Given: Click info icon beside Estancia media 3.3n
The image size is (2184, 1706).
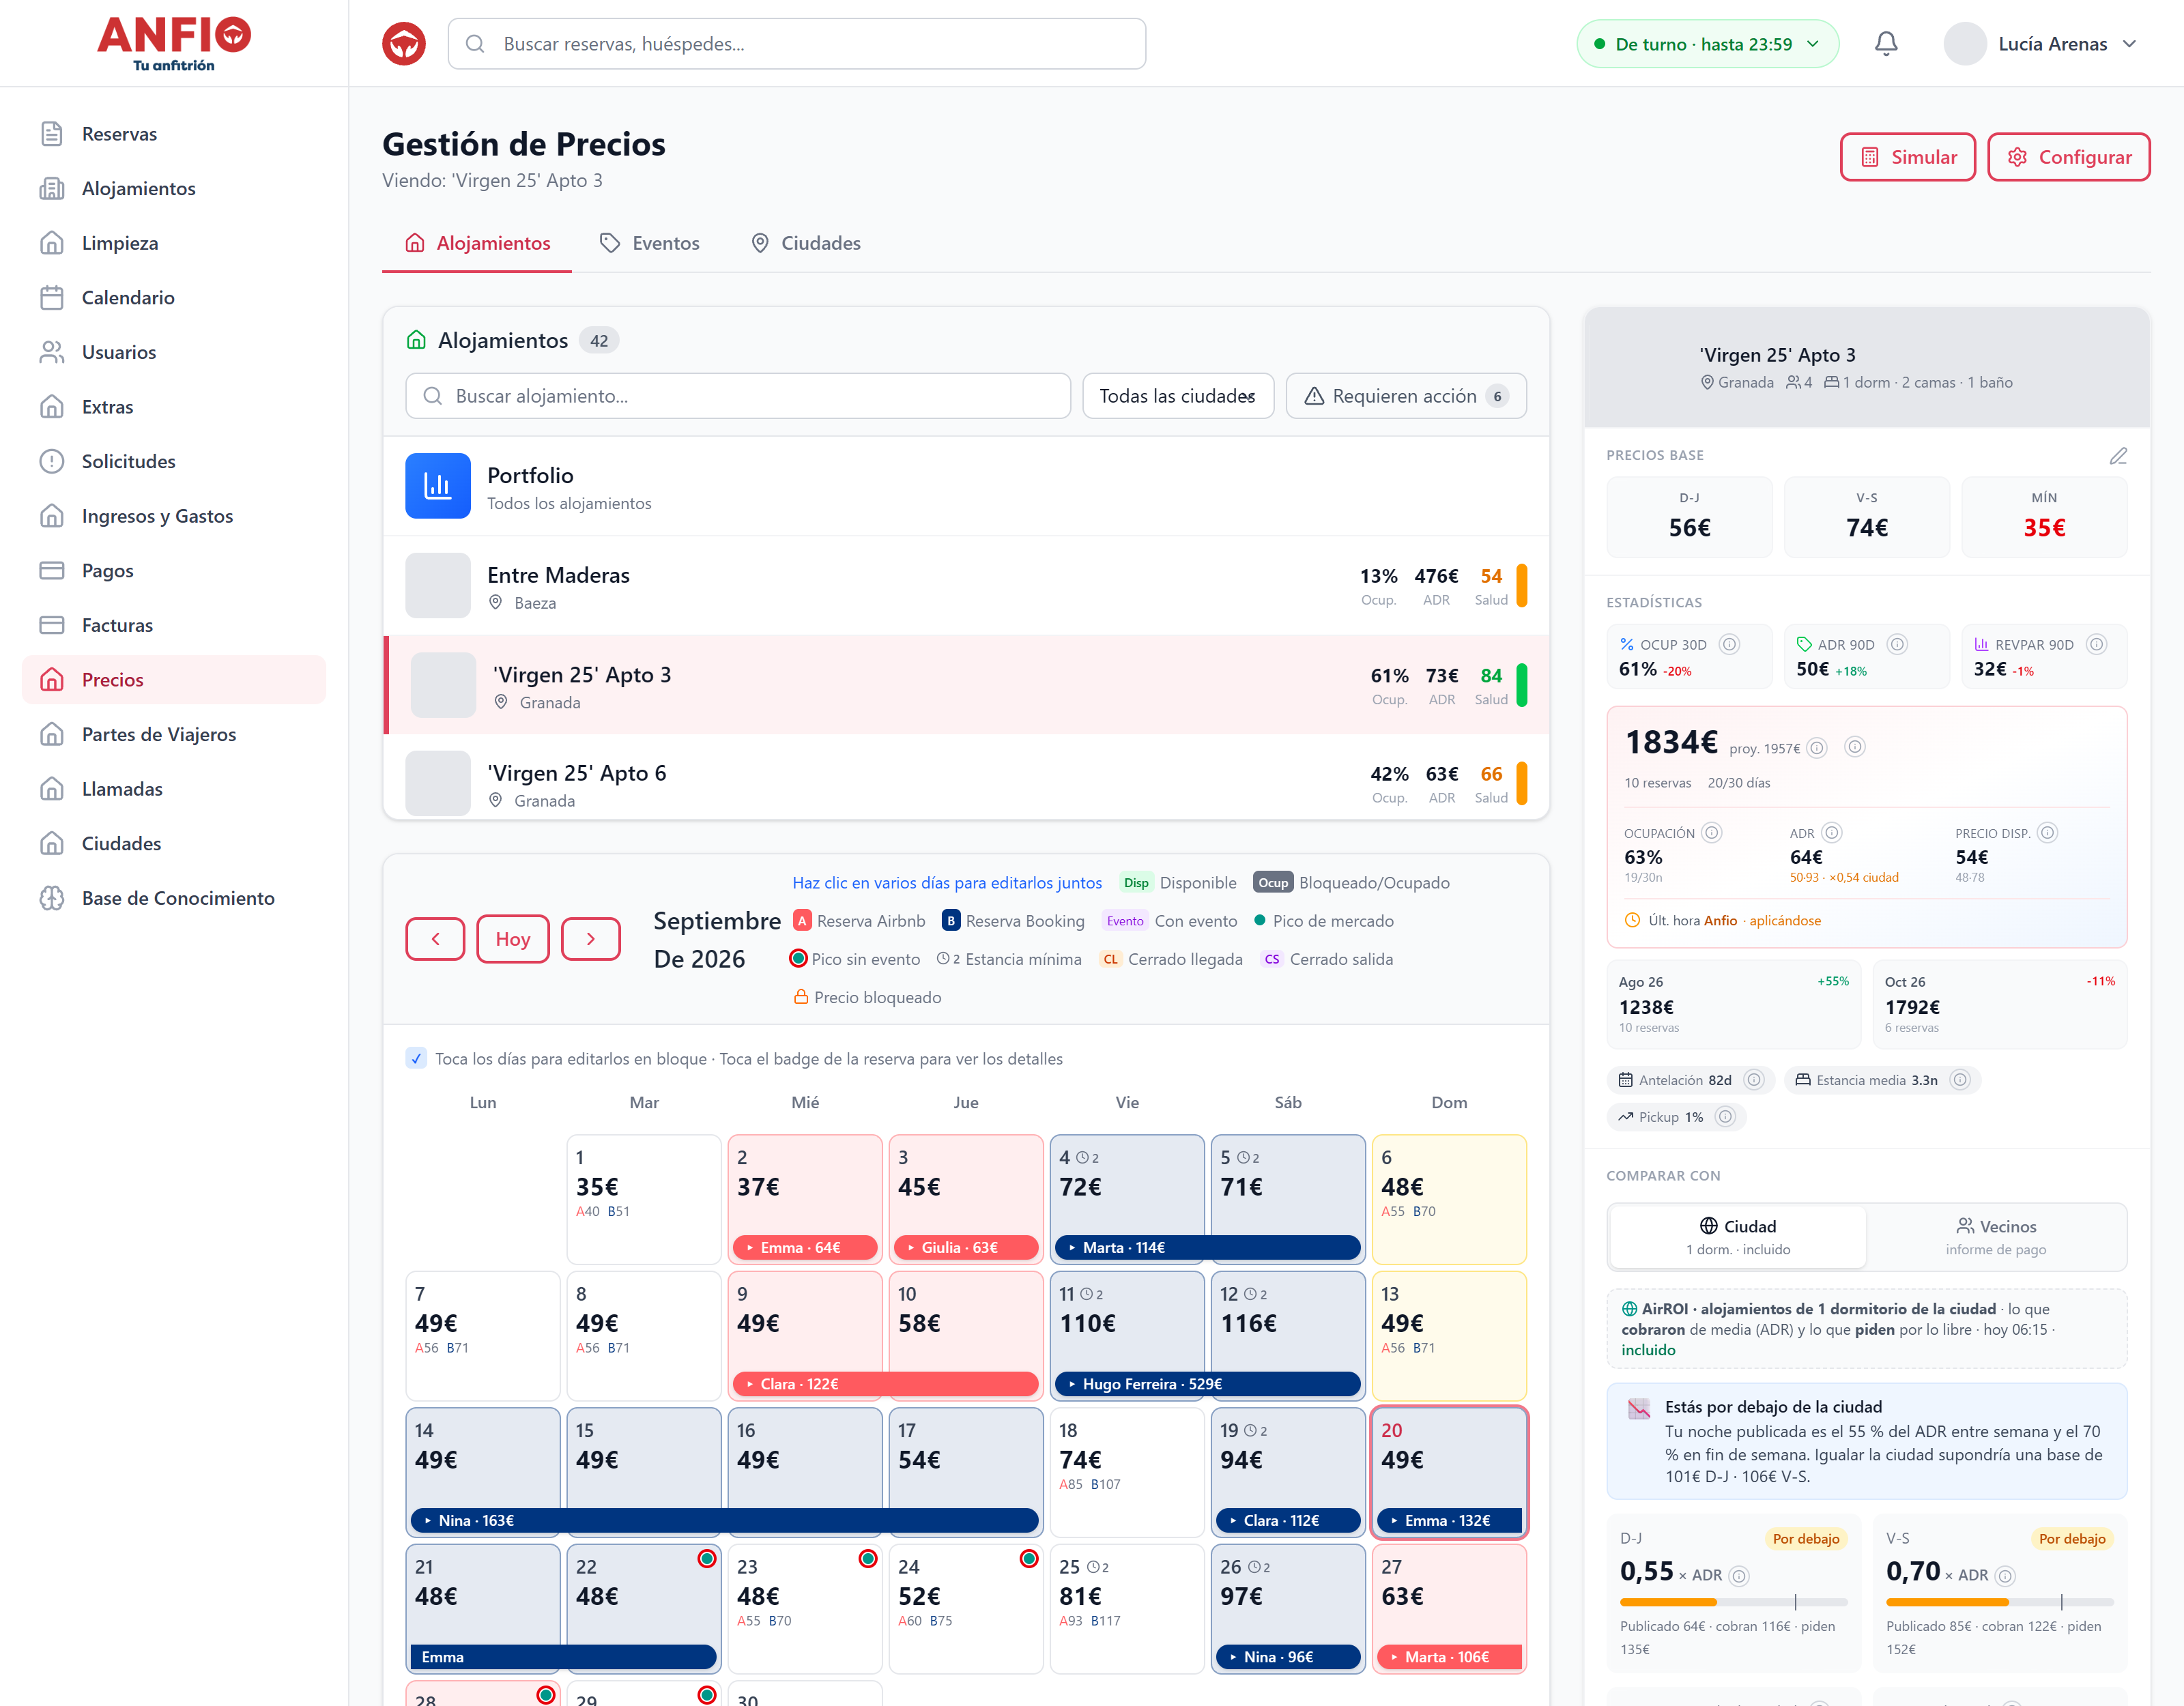Looking at the screenshot, I should tap(1960, 1080).
